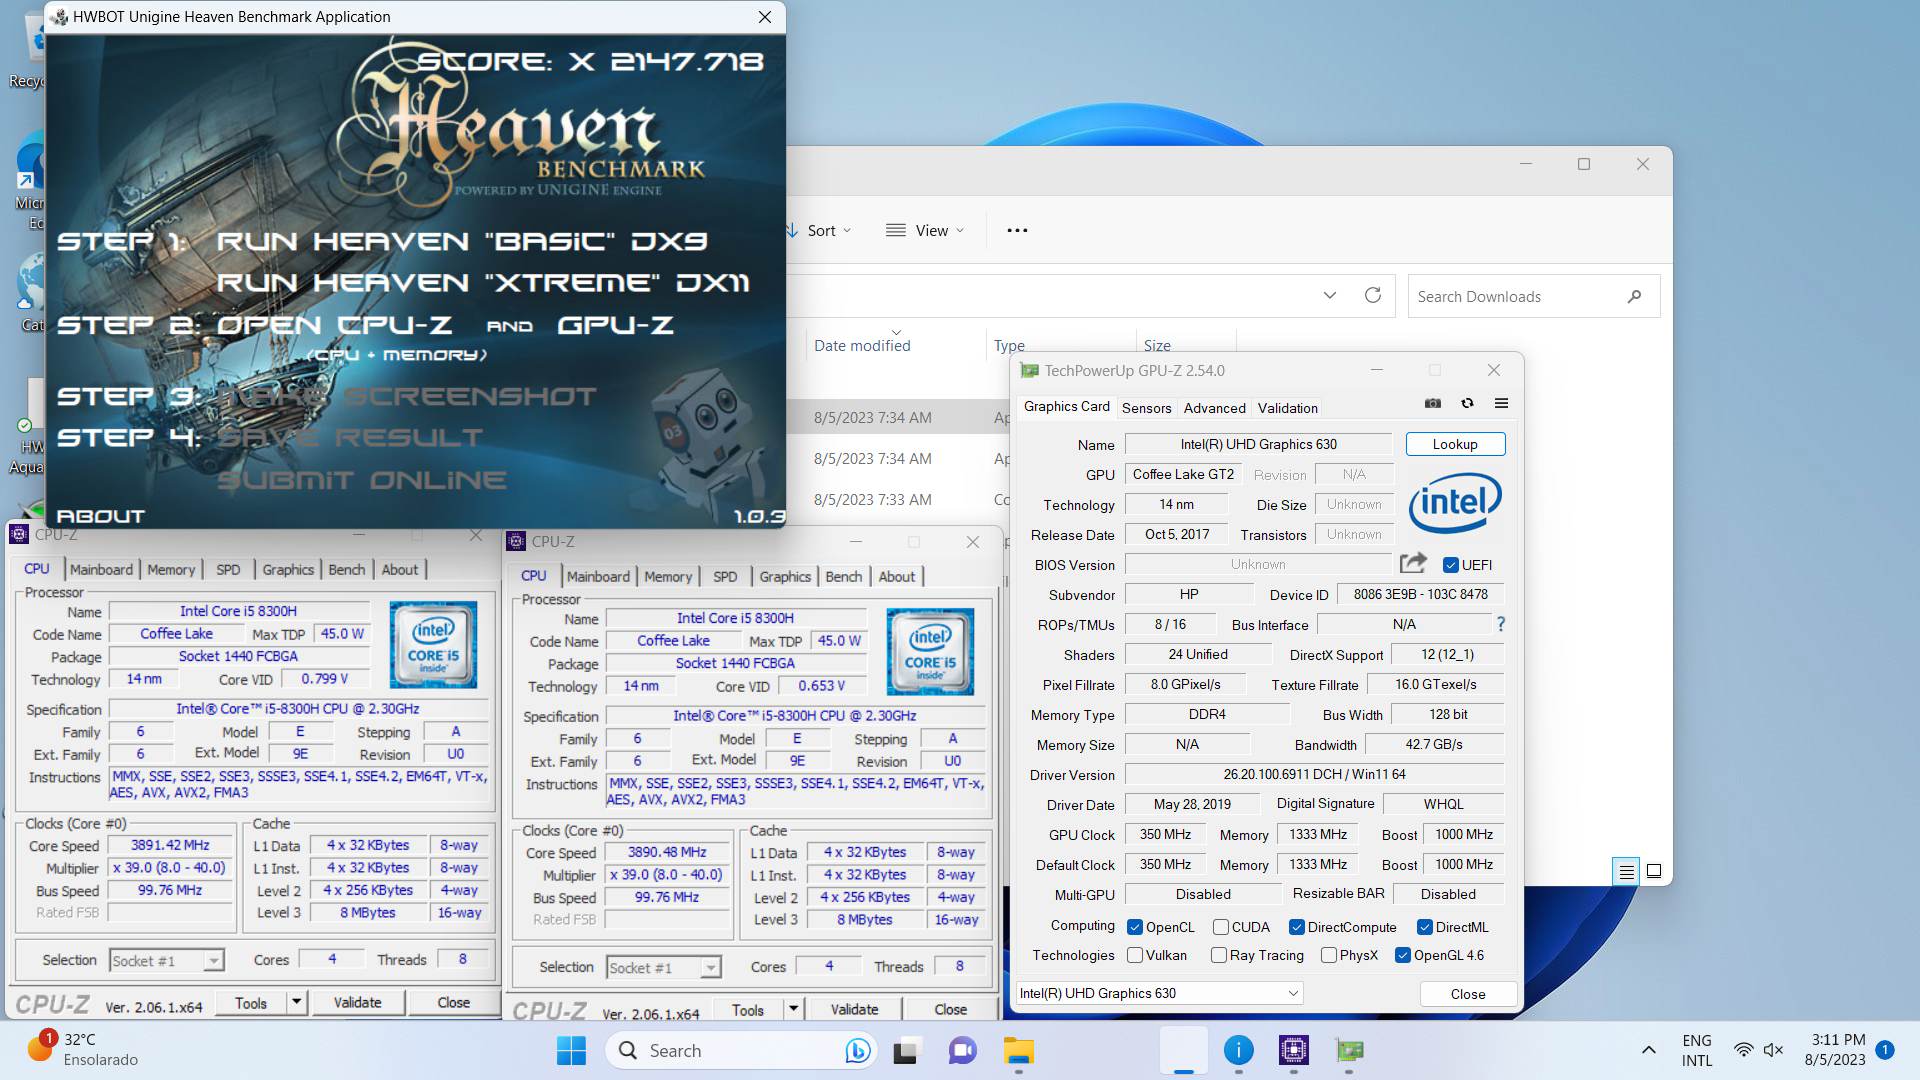1920x1080 pixels.
Task: Toggle the OpenCL checkbox
Action: coord(1134,927)
